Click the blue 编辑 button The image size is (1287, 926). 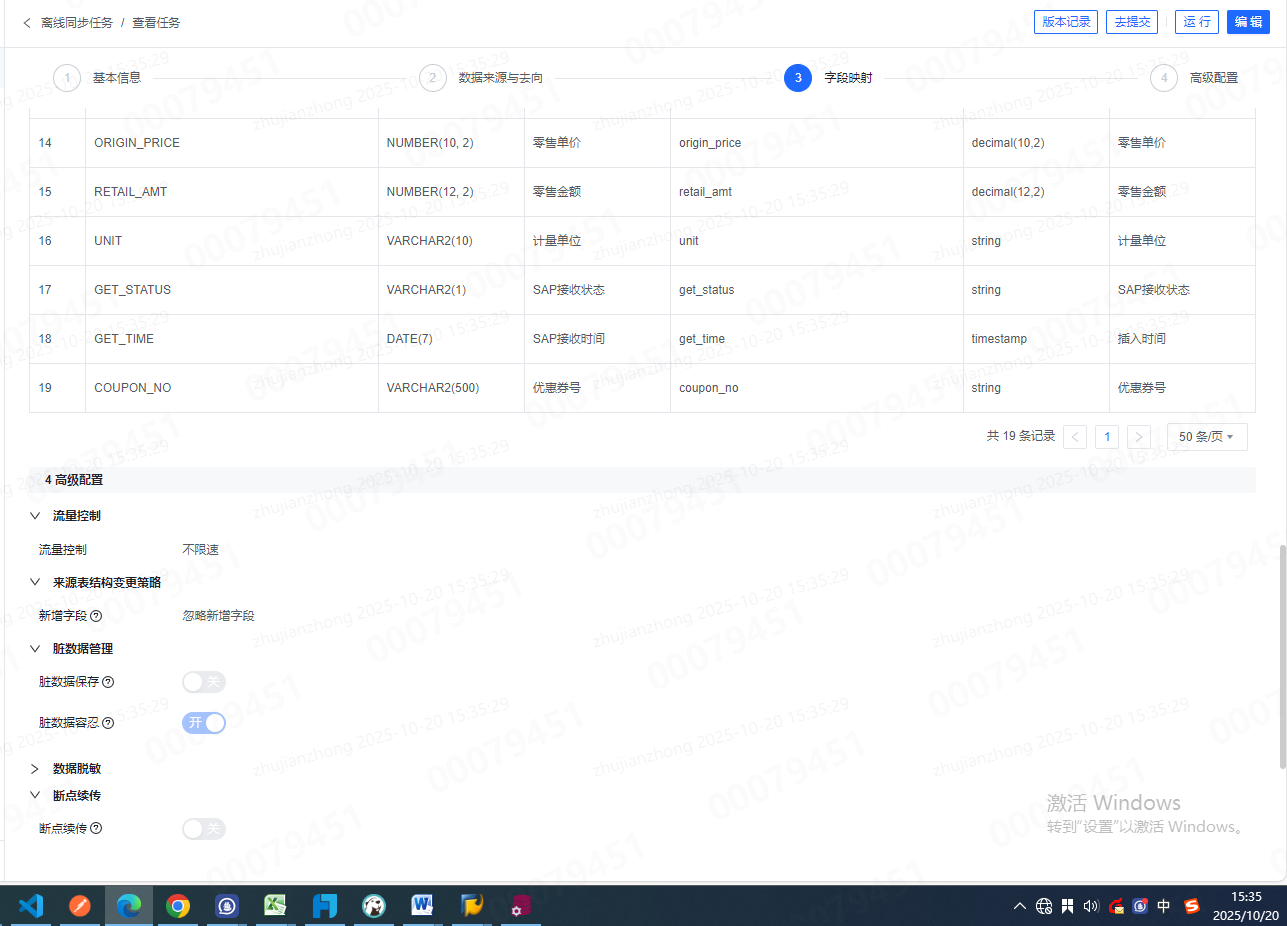(x=1250, y=22)
